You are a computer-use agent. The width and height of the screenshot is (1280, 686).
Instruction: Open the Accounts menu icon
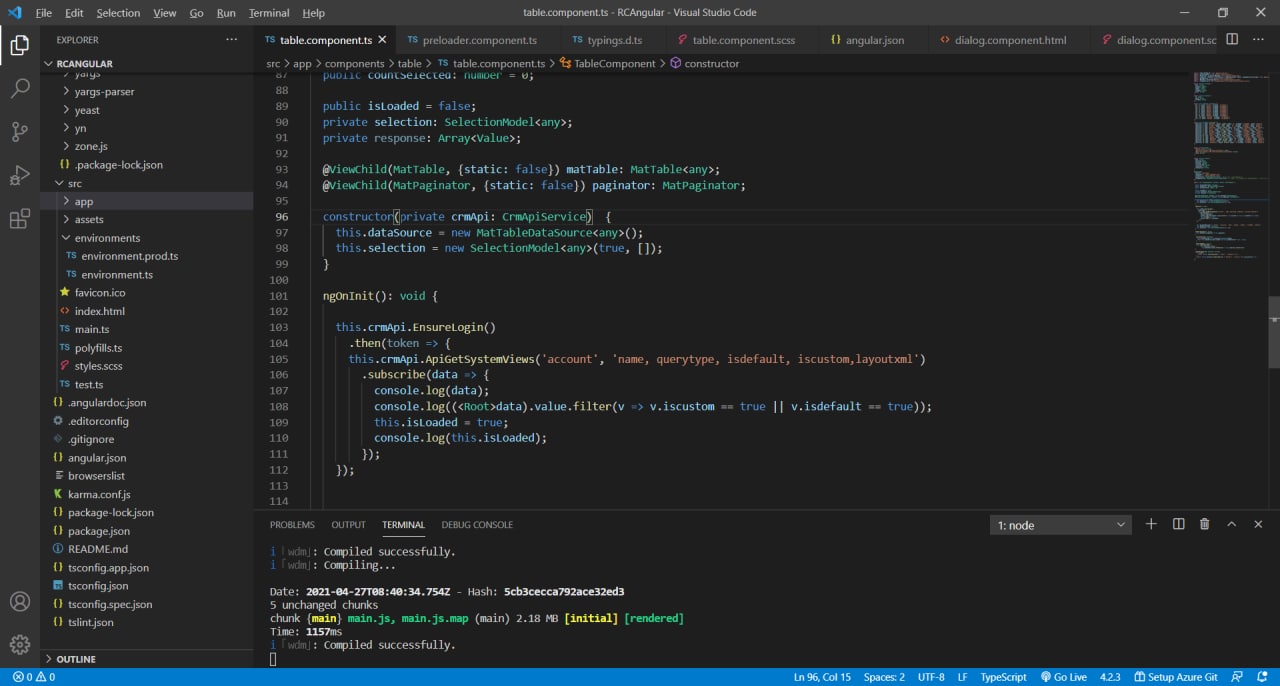[19, 602]
